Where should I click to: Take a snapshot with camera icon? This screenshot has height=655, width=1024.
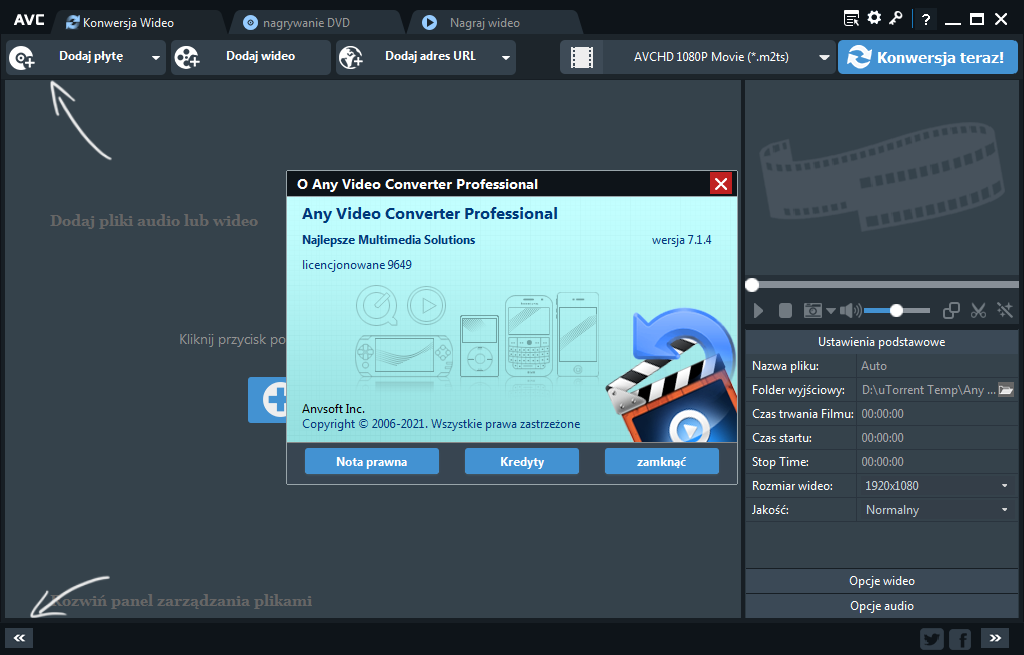click(x=812, y=311)
